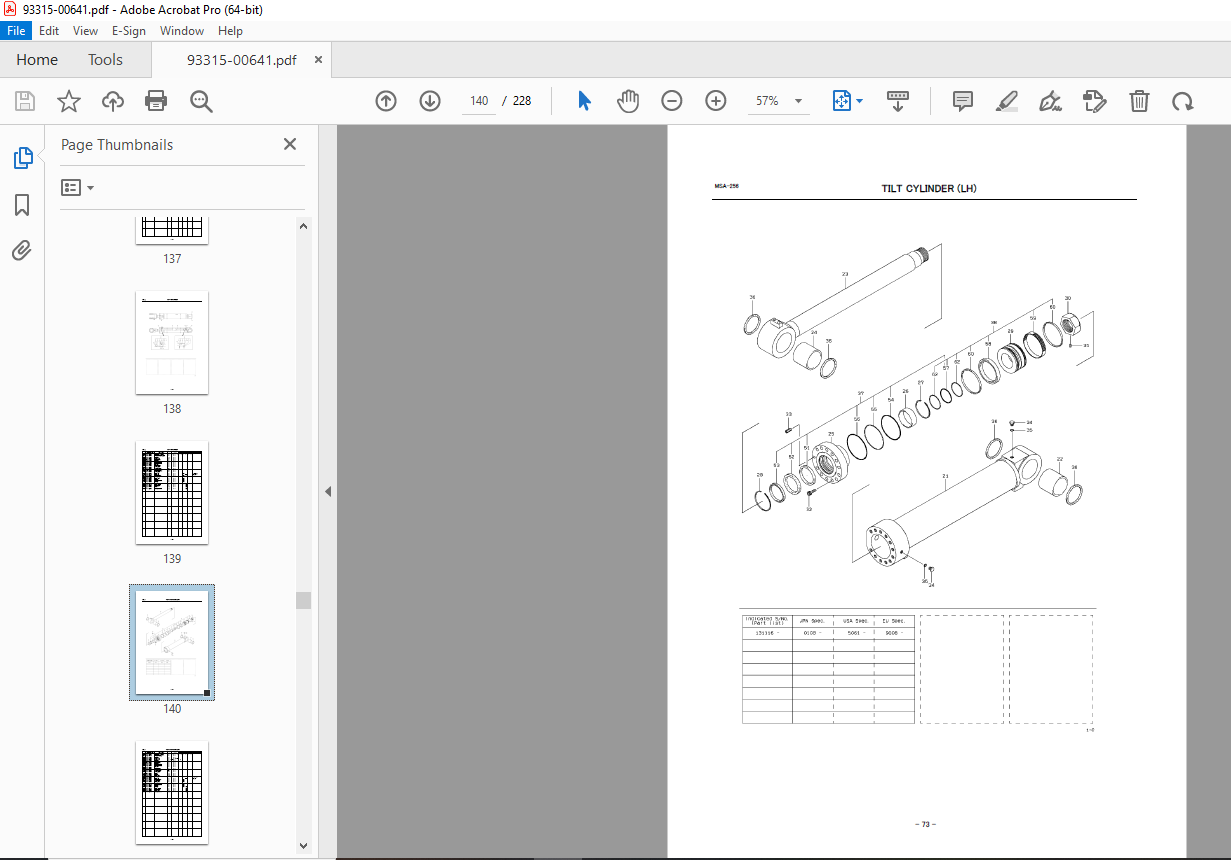Activate the selection arrow tool
Viewport: 1231px width, 860px height.
coord(585,101)
